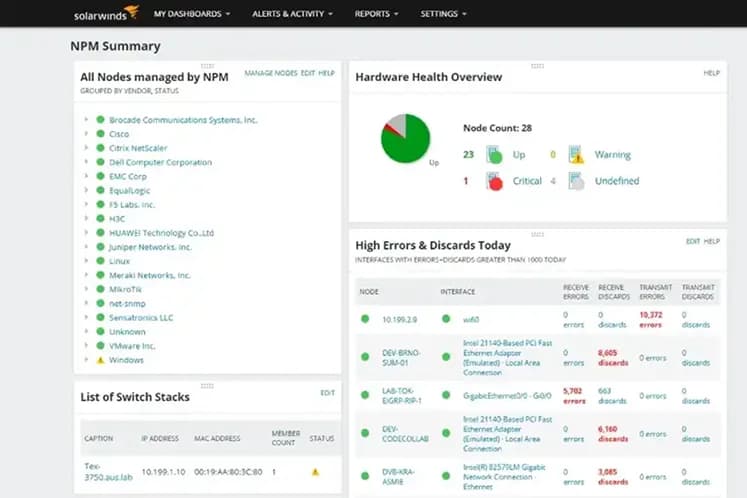Open VMware Inc. vendor link
The image size is (747, 498).
(132, 346)
